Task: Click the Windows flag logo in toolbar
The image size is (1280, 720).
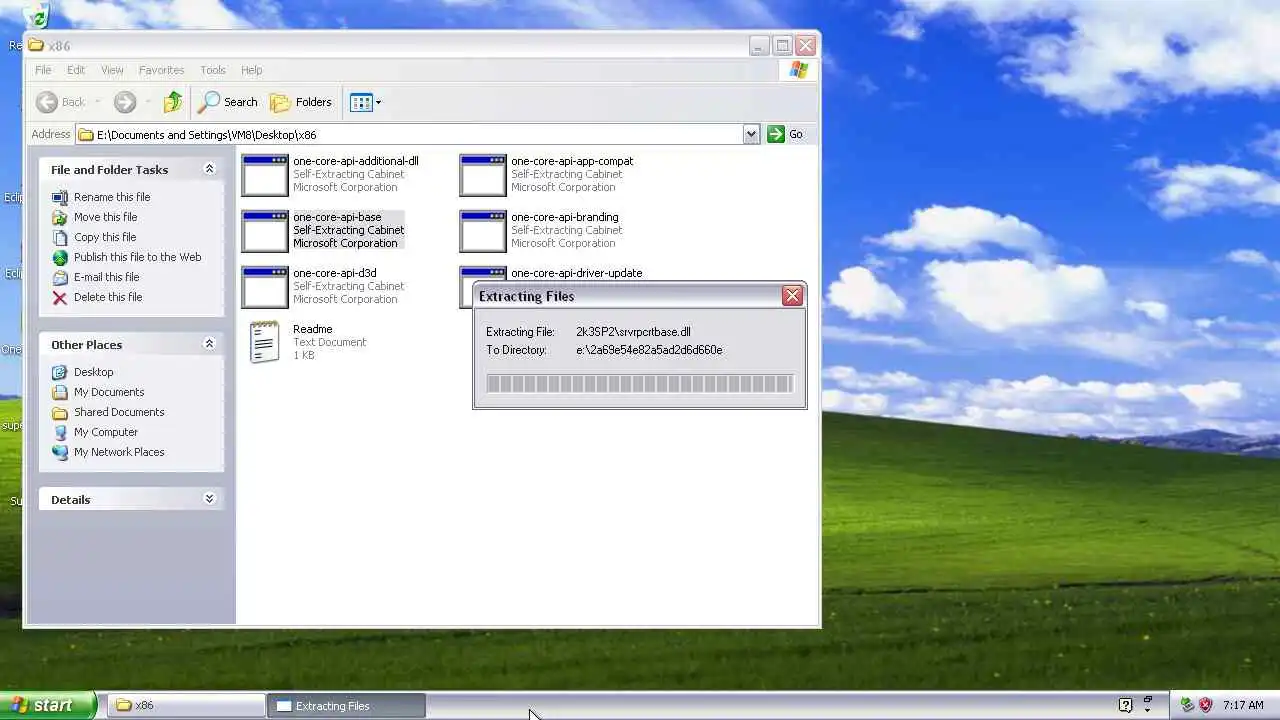Action: click(798, 70)
